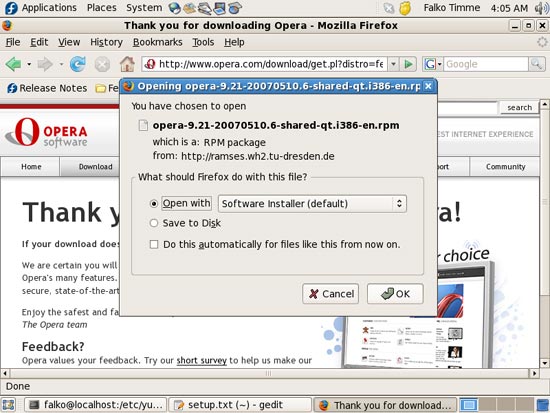Click the horizontal scrollbar left arrow

coord(5,373)
